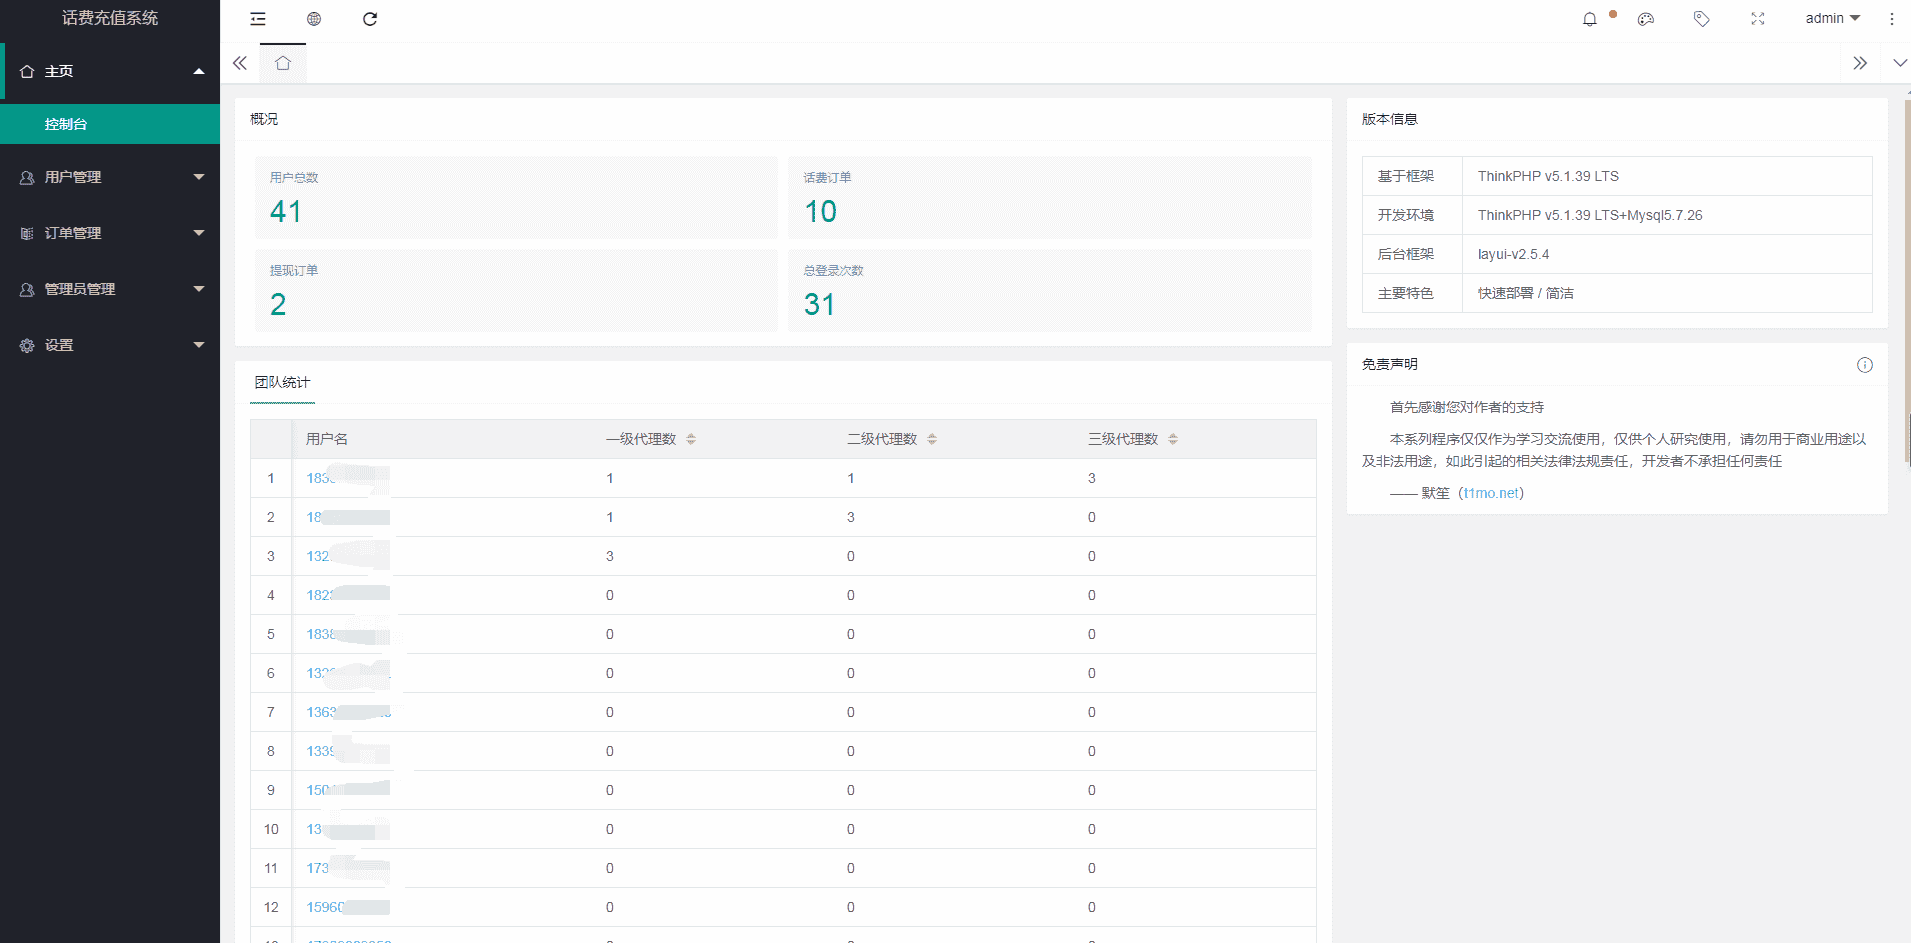This screenshot has height=943, width=1911.
Task: Click the disclaimer info circle icon
Action: [x=1865, y=365]
